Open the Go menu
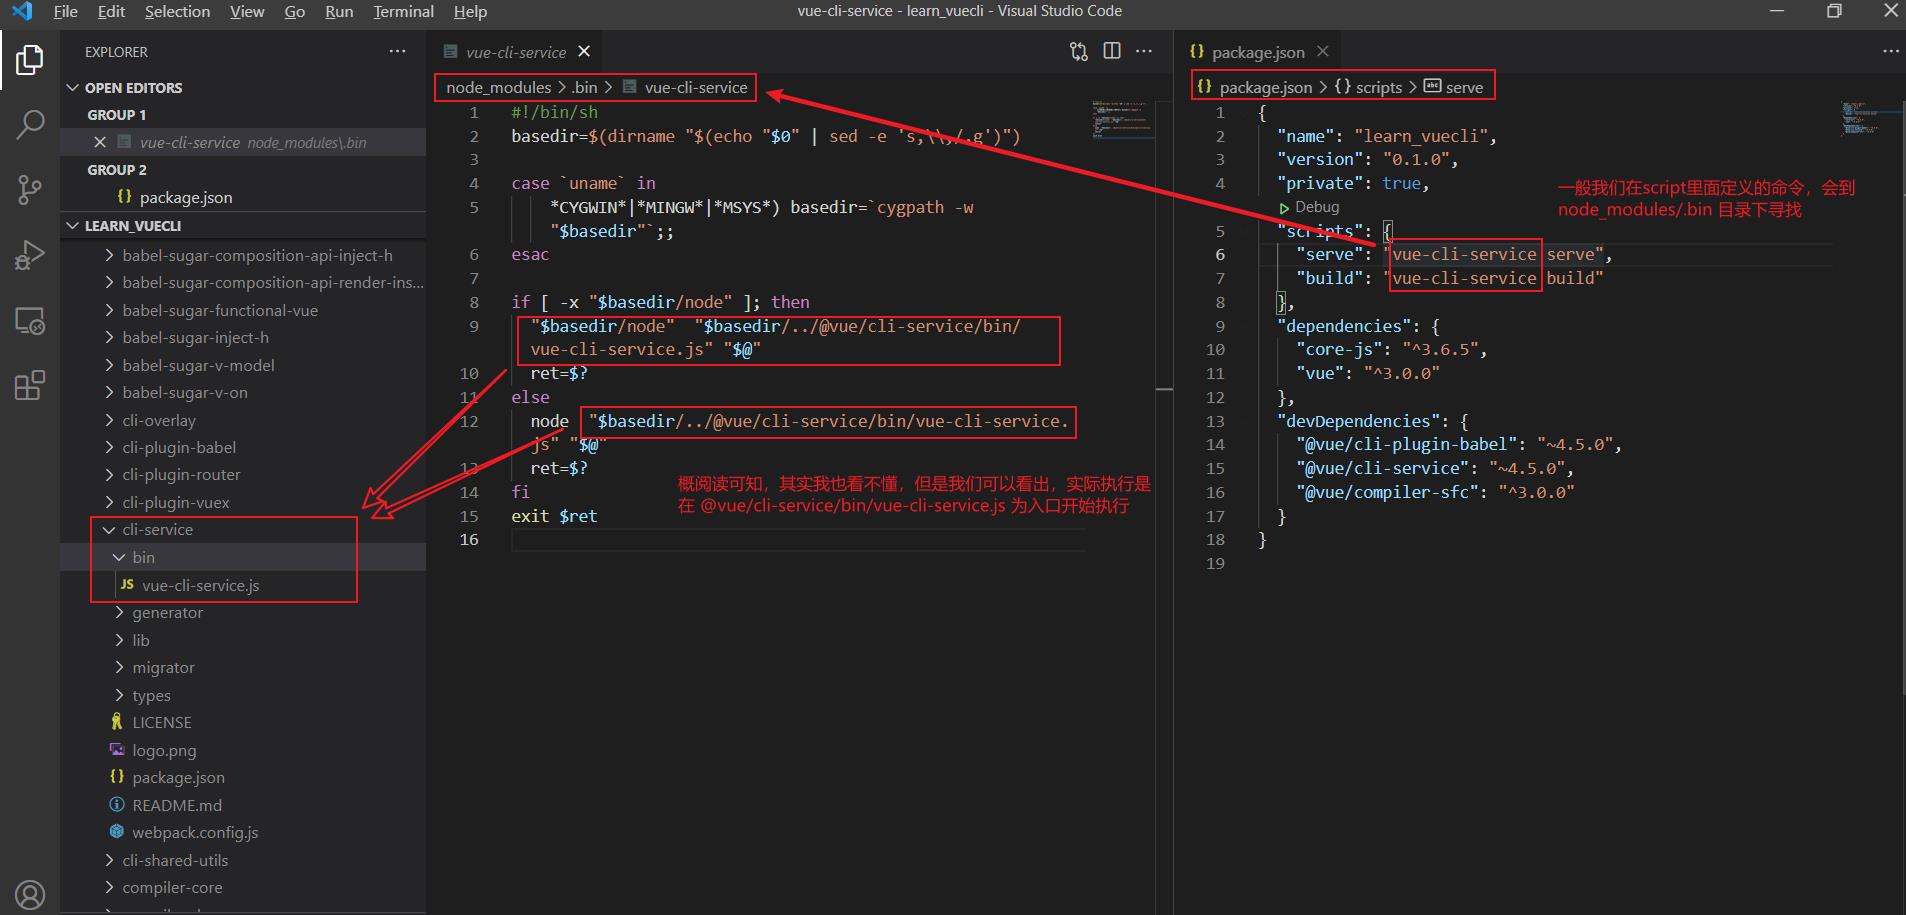 click(x=295, y=11)
